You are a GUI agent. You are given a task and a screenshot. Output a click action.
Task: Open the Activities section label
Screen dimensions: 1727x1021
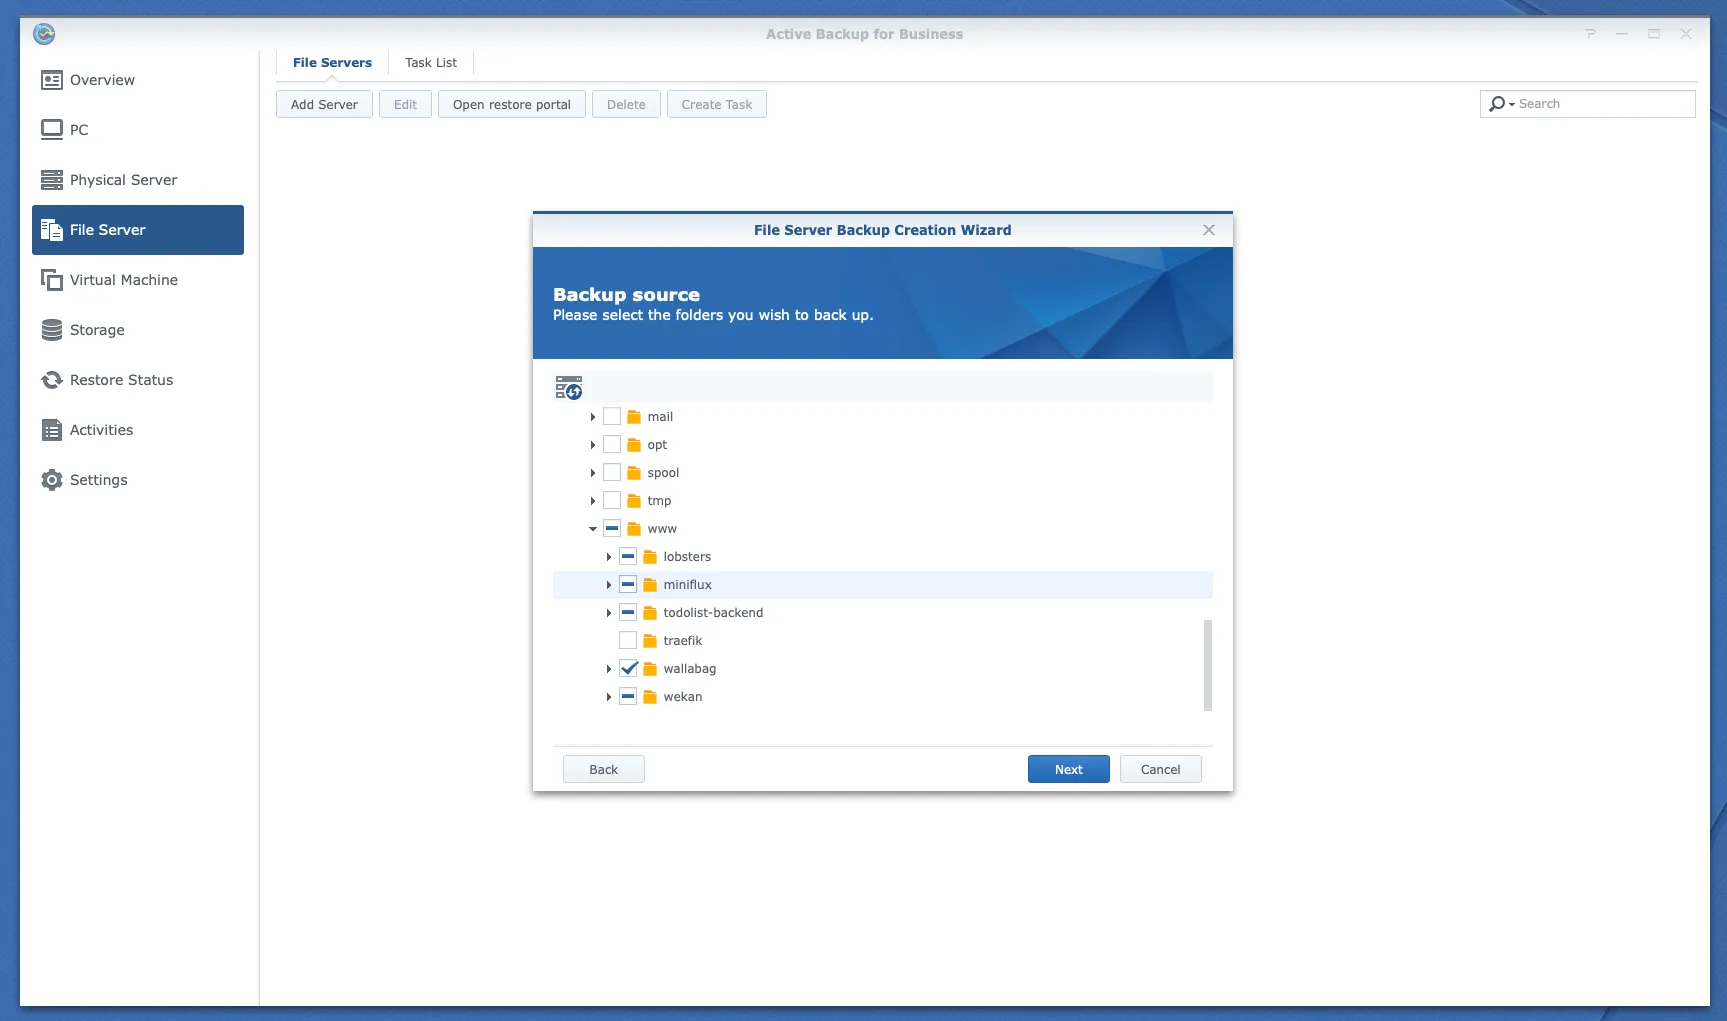[x=101, y=430]
